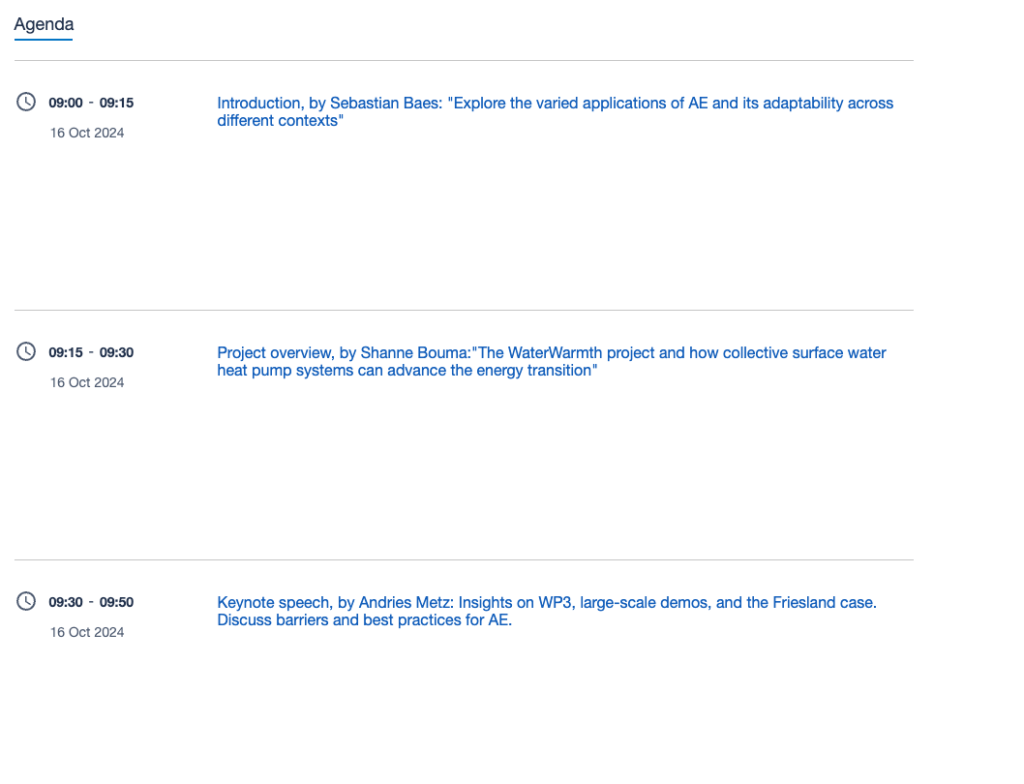Click the 09:15 end time of the Introduction session

click(x=116, y=103)
